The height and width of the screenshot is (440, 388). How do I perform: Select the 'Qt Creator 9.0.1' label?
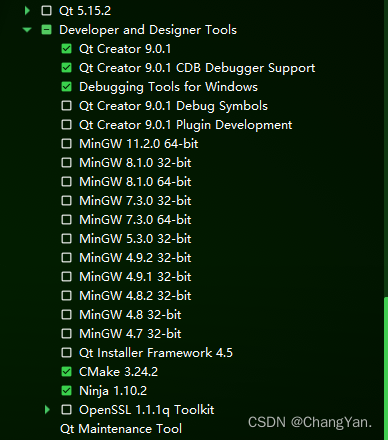(125, 49)
